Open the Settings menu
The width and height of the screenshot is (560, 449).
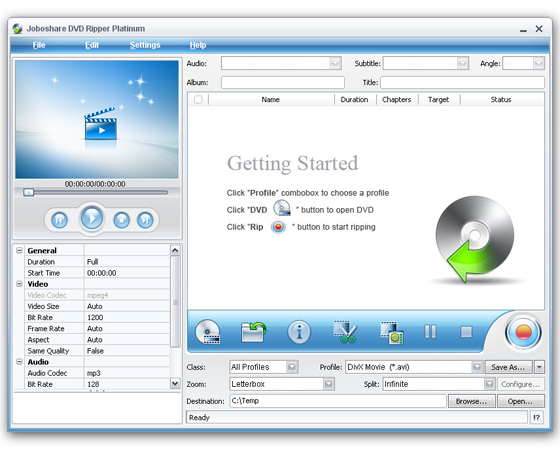click(x=145, y=45)
